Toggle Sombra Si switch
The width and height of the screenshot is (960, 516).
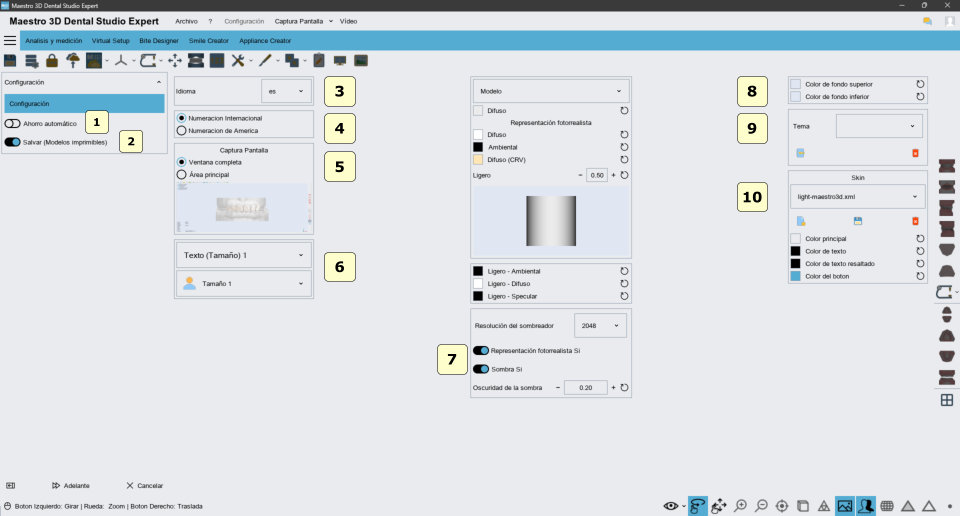(x=481, y=369)
